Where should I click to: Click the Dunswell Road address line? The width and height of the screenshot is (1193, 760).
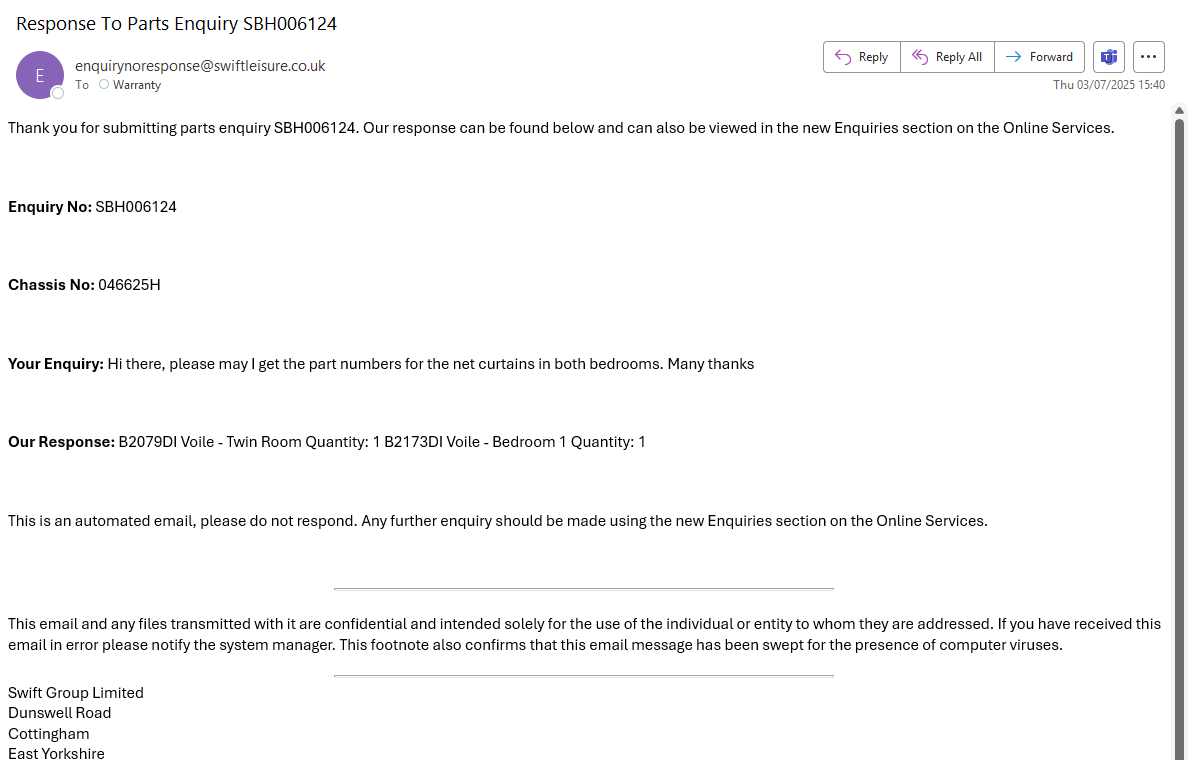tap(60, 713)
